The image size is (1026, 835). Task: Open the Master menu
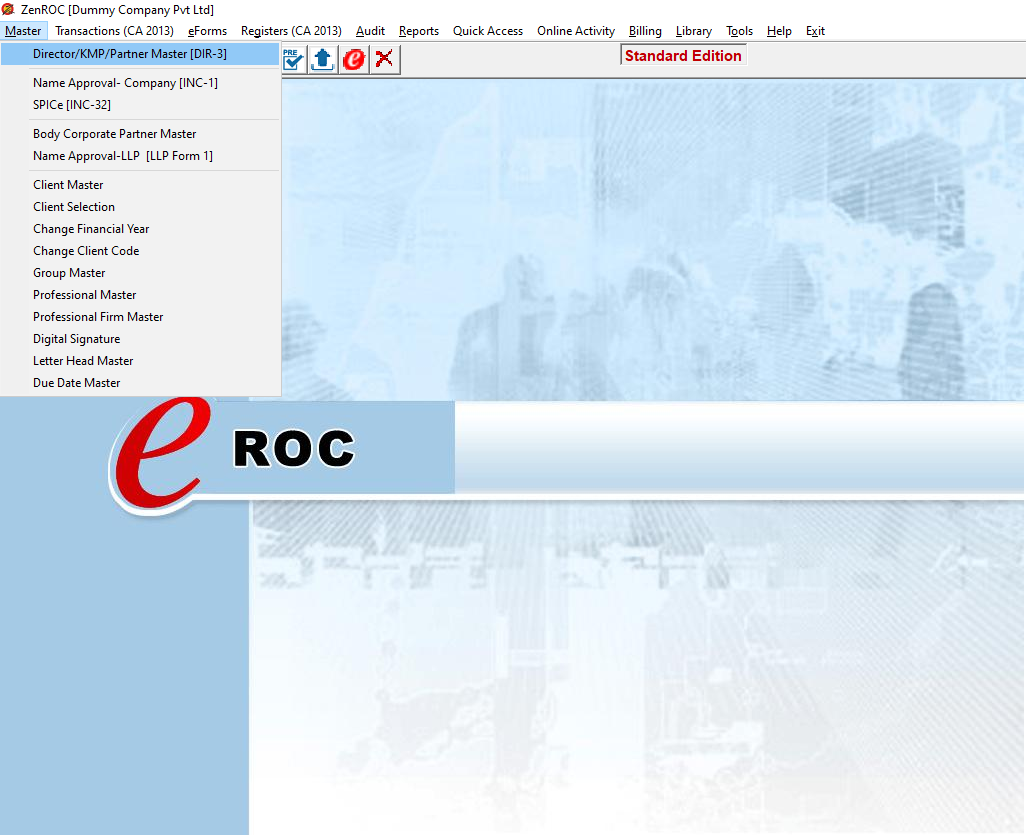(x=23, y=31)
